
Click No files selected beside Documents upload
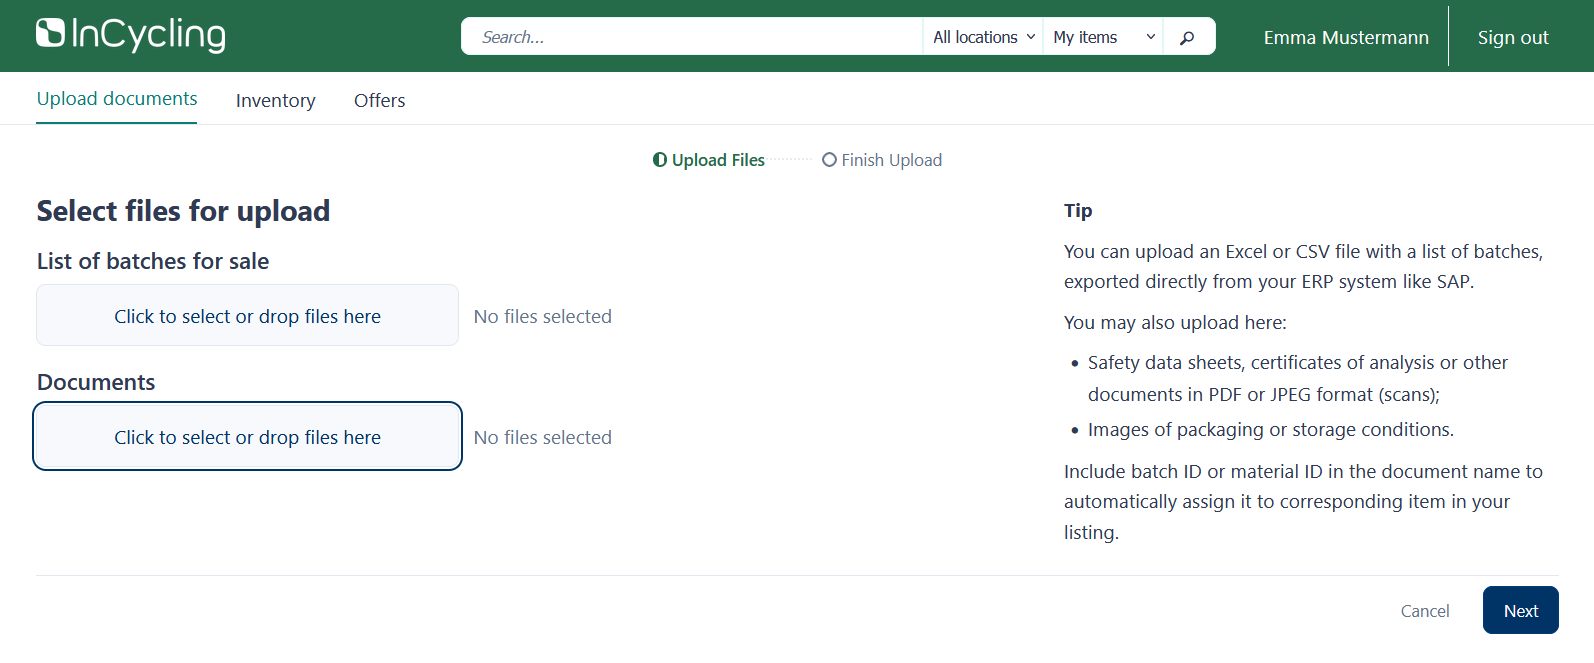tap(543, 437)
